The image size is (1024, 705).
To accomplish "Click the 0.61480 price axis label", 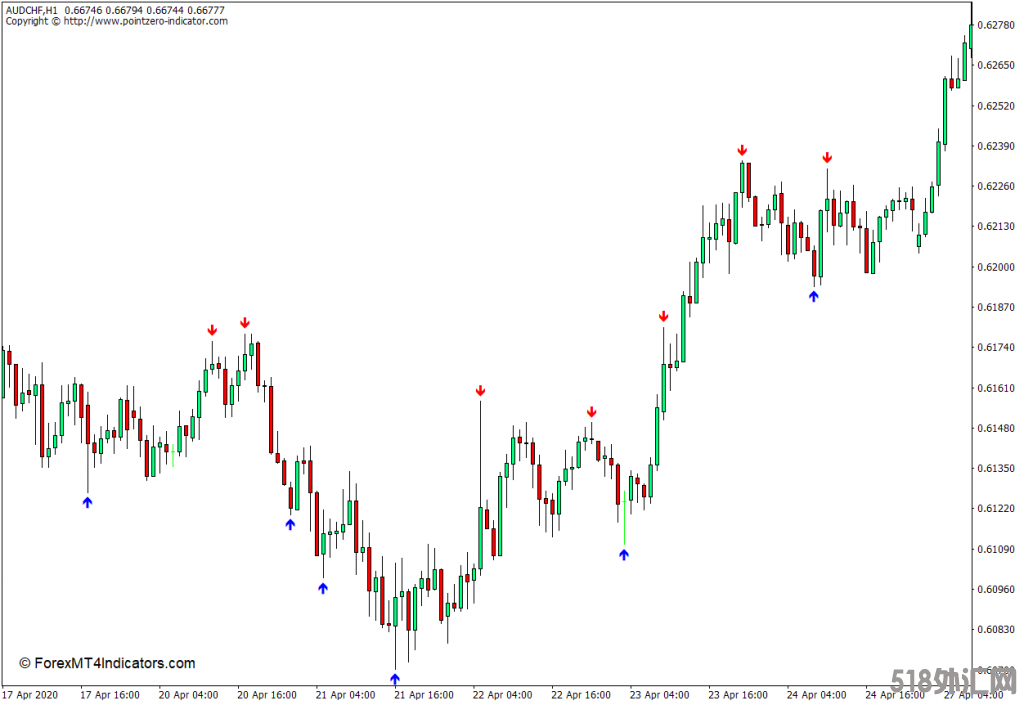I will click(998, 428).
